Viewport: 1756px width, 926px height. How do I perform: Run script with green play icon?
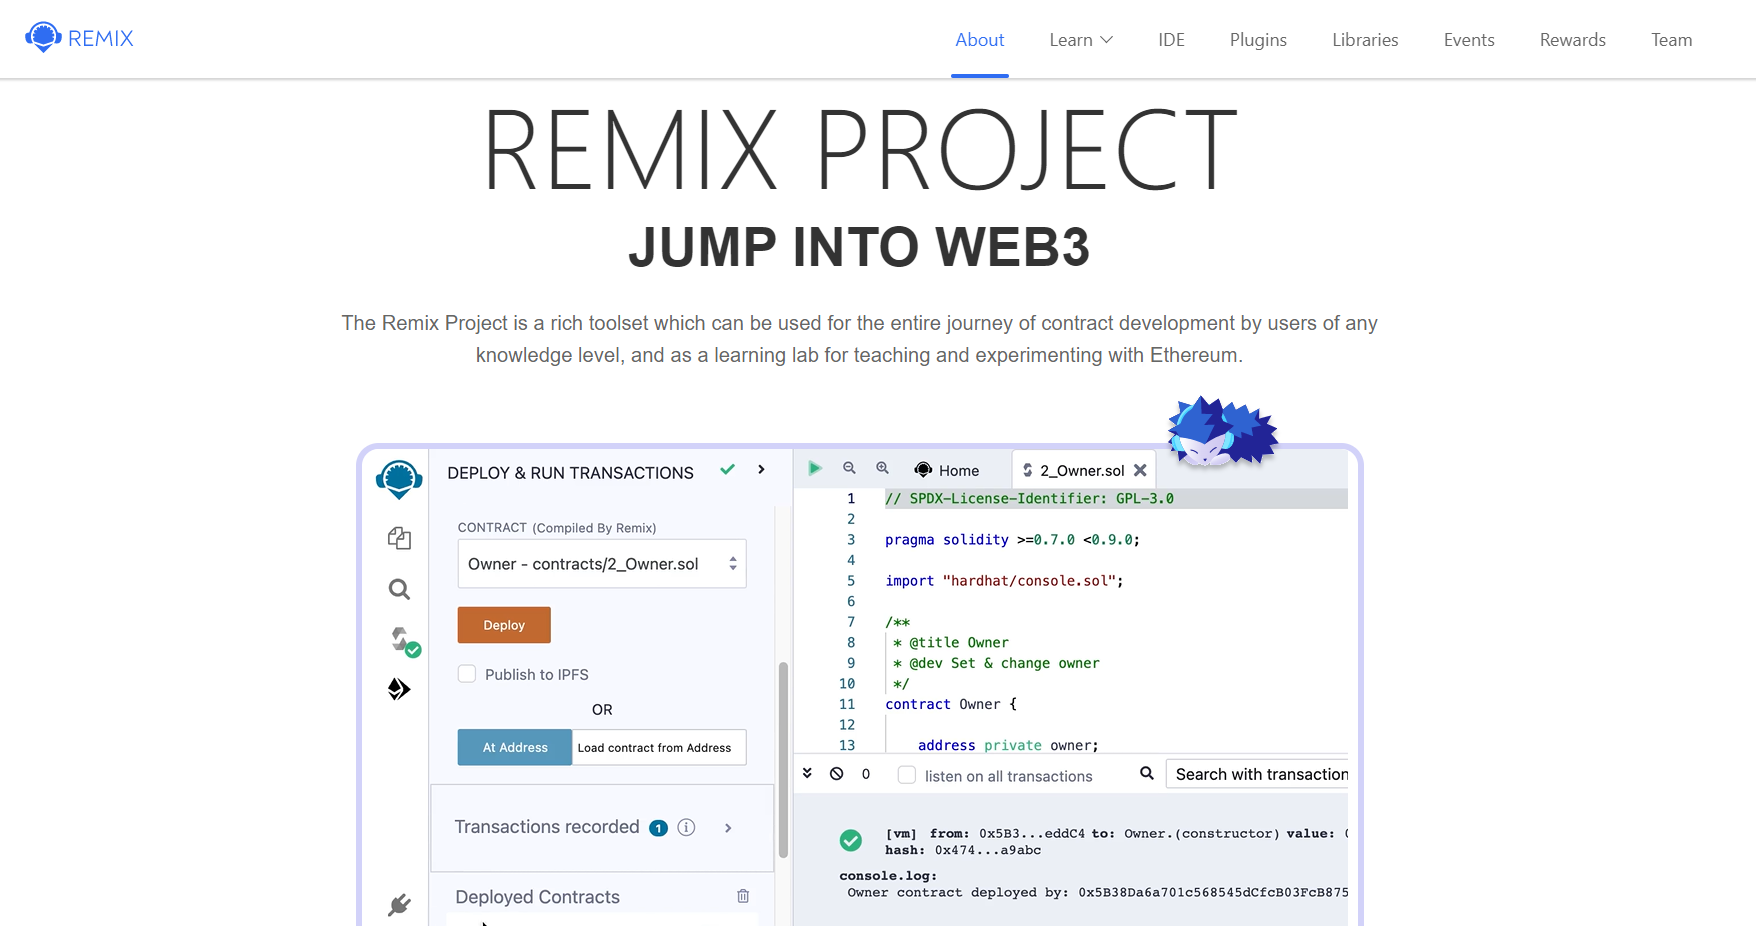[815, 468]
